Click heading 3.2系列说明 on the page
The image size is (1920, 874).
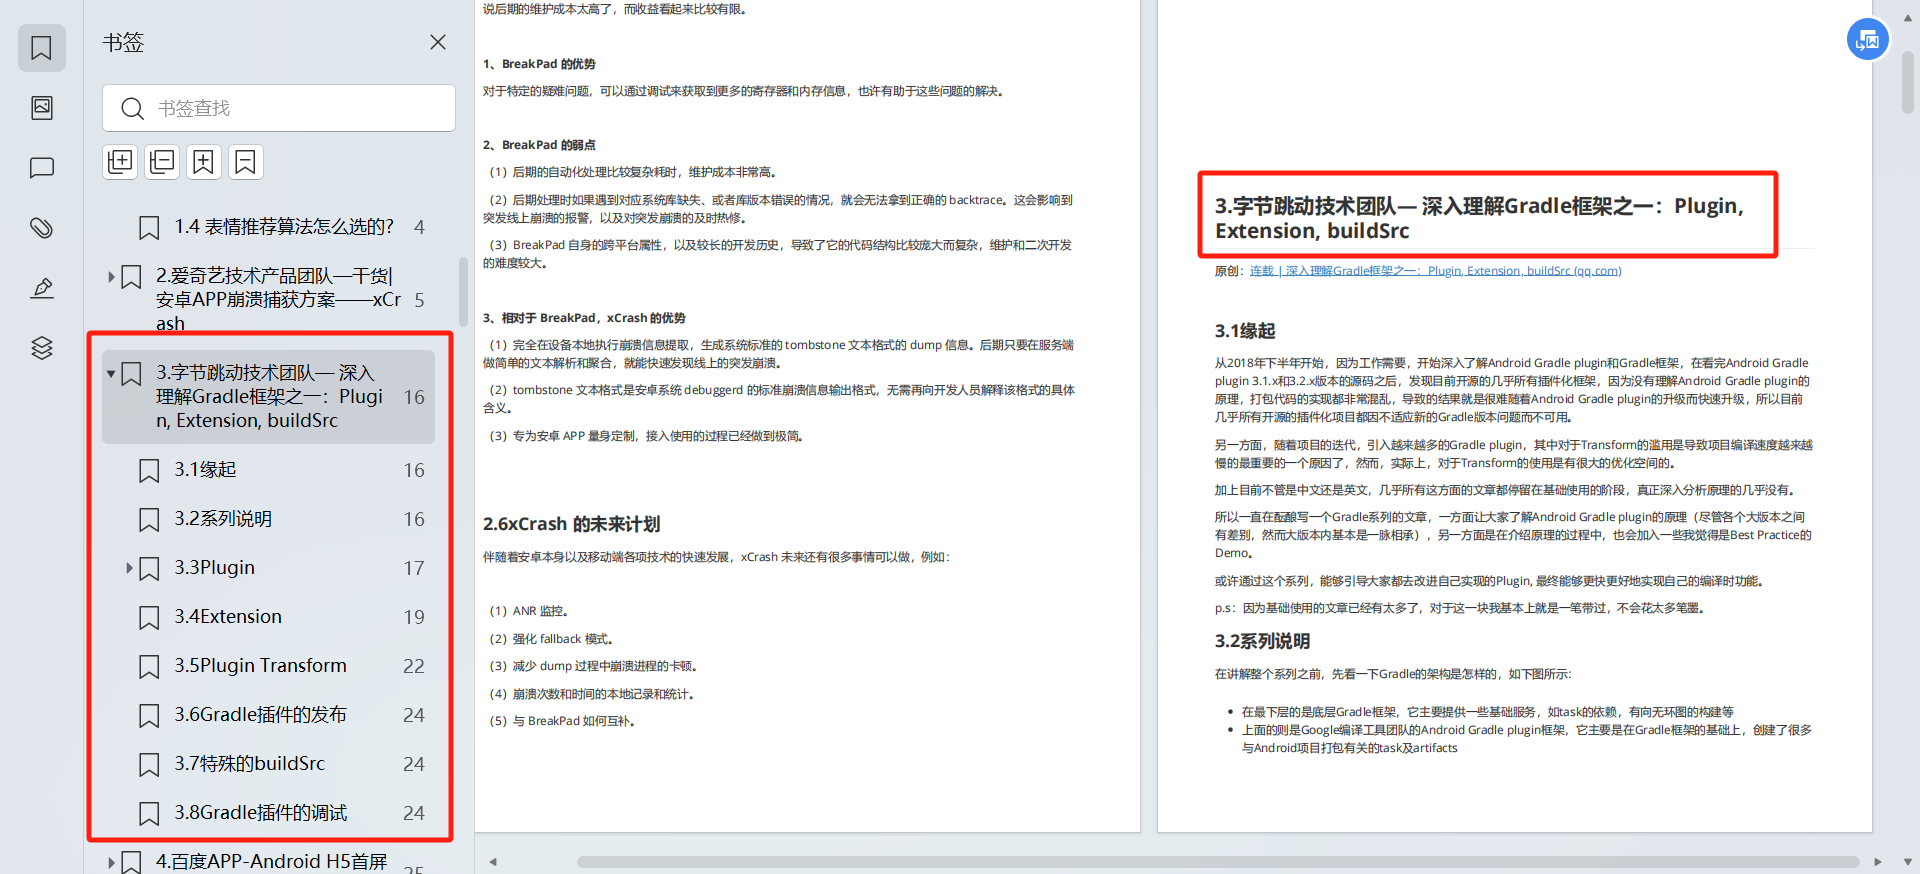[1262, 641]
